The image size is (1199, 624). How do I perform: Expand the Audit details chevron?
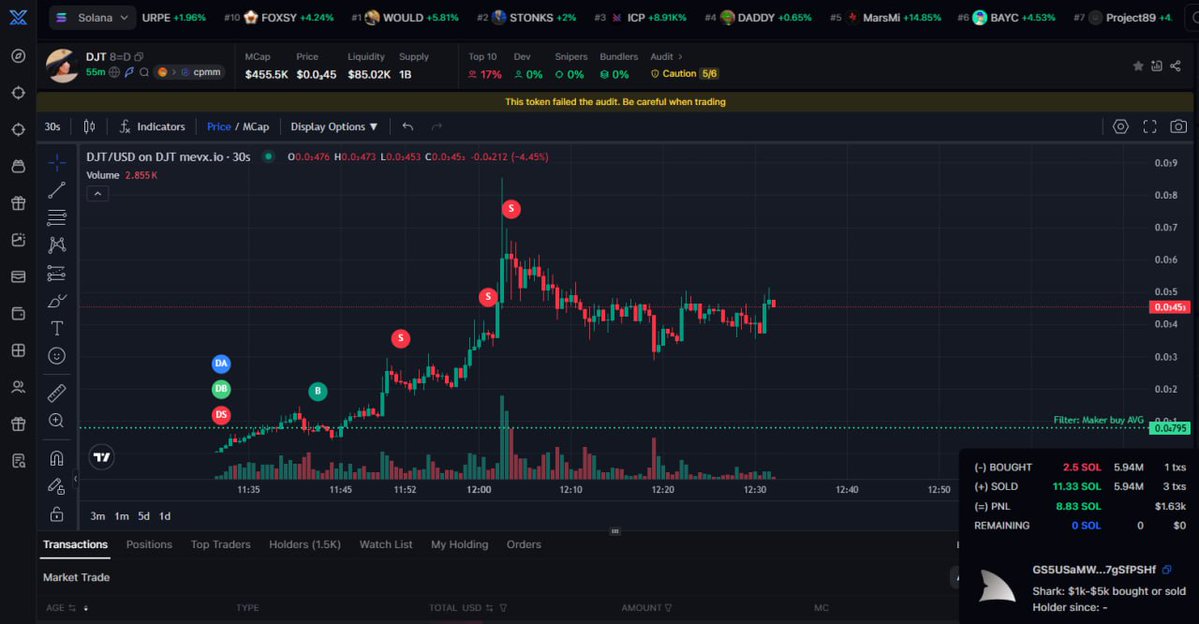click(680, 57)
